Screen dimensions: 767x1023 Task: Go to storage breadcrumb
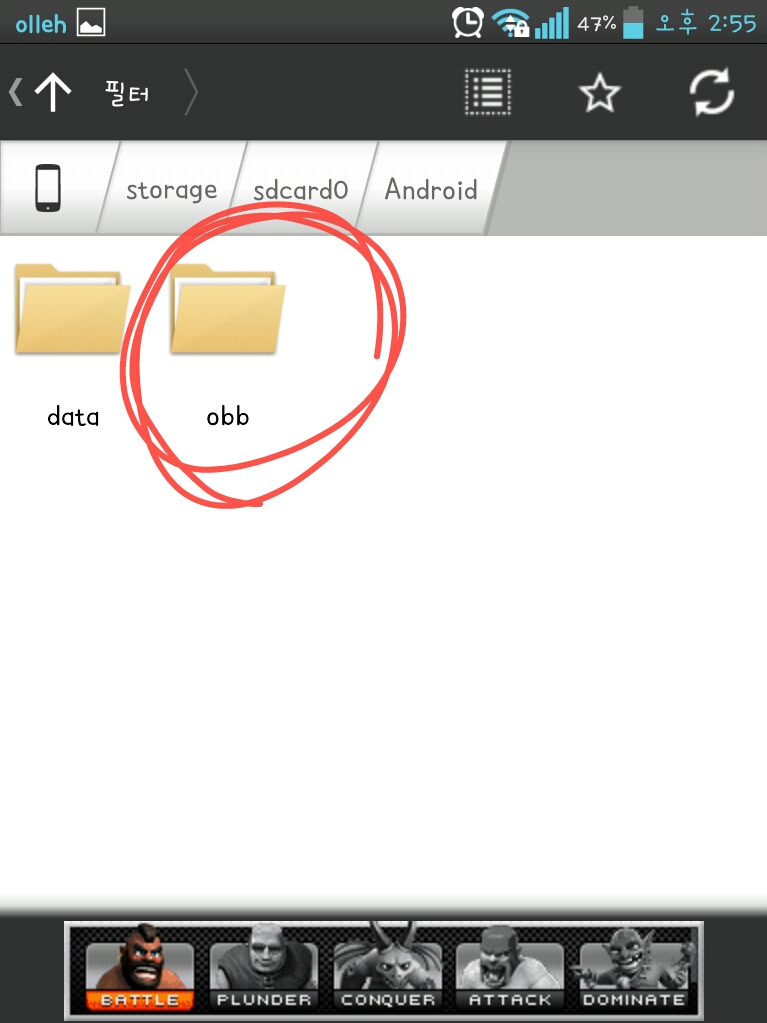click(172, 190)
